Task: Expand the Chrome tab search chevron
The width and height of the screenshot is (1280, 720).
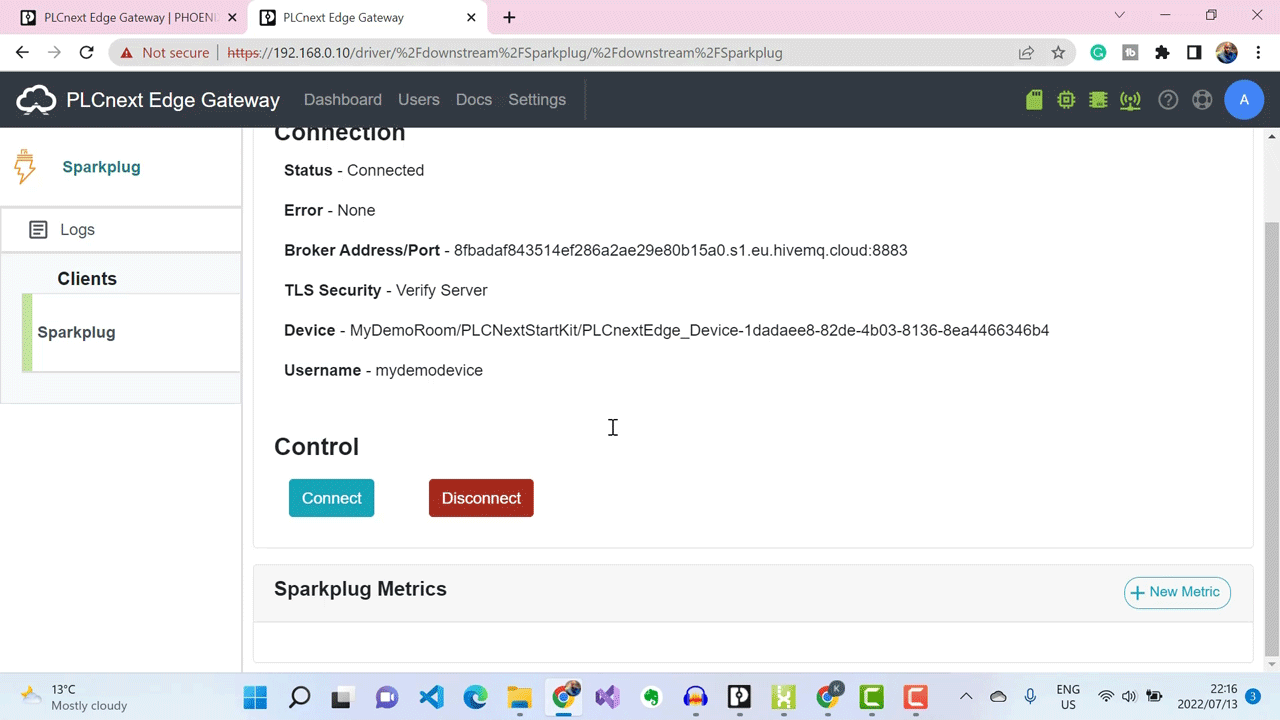Action: [x=1119, y=15]
